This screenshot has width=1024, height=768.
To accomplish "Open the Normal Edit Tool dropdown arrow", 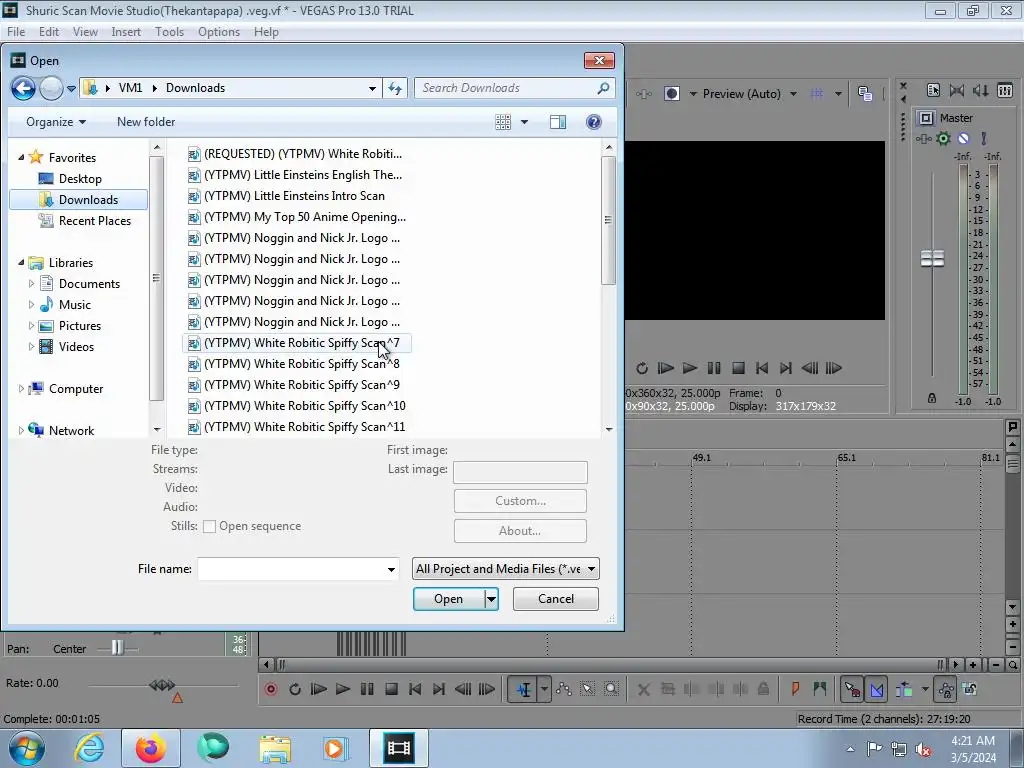I will (544, 689).
